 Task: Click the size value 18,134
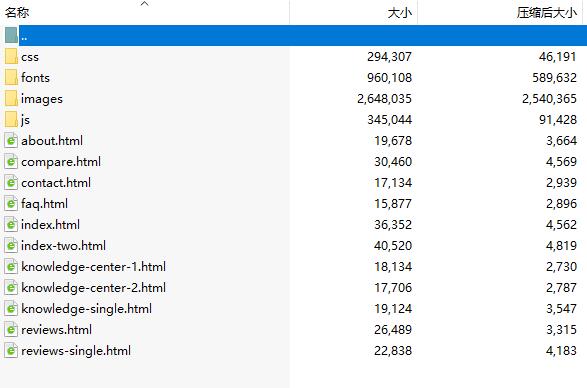click(x=393, y=267)
